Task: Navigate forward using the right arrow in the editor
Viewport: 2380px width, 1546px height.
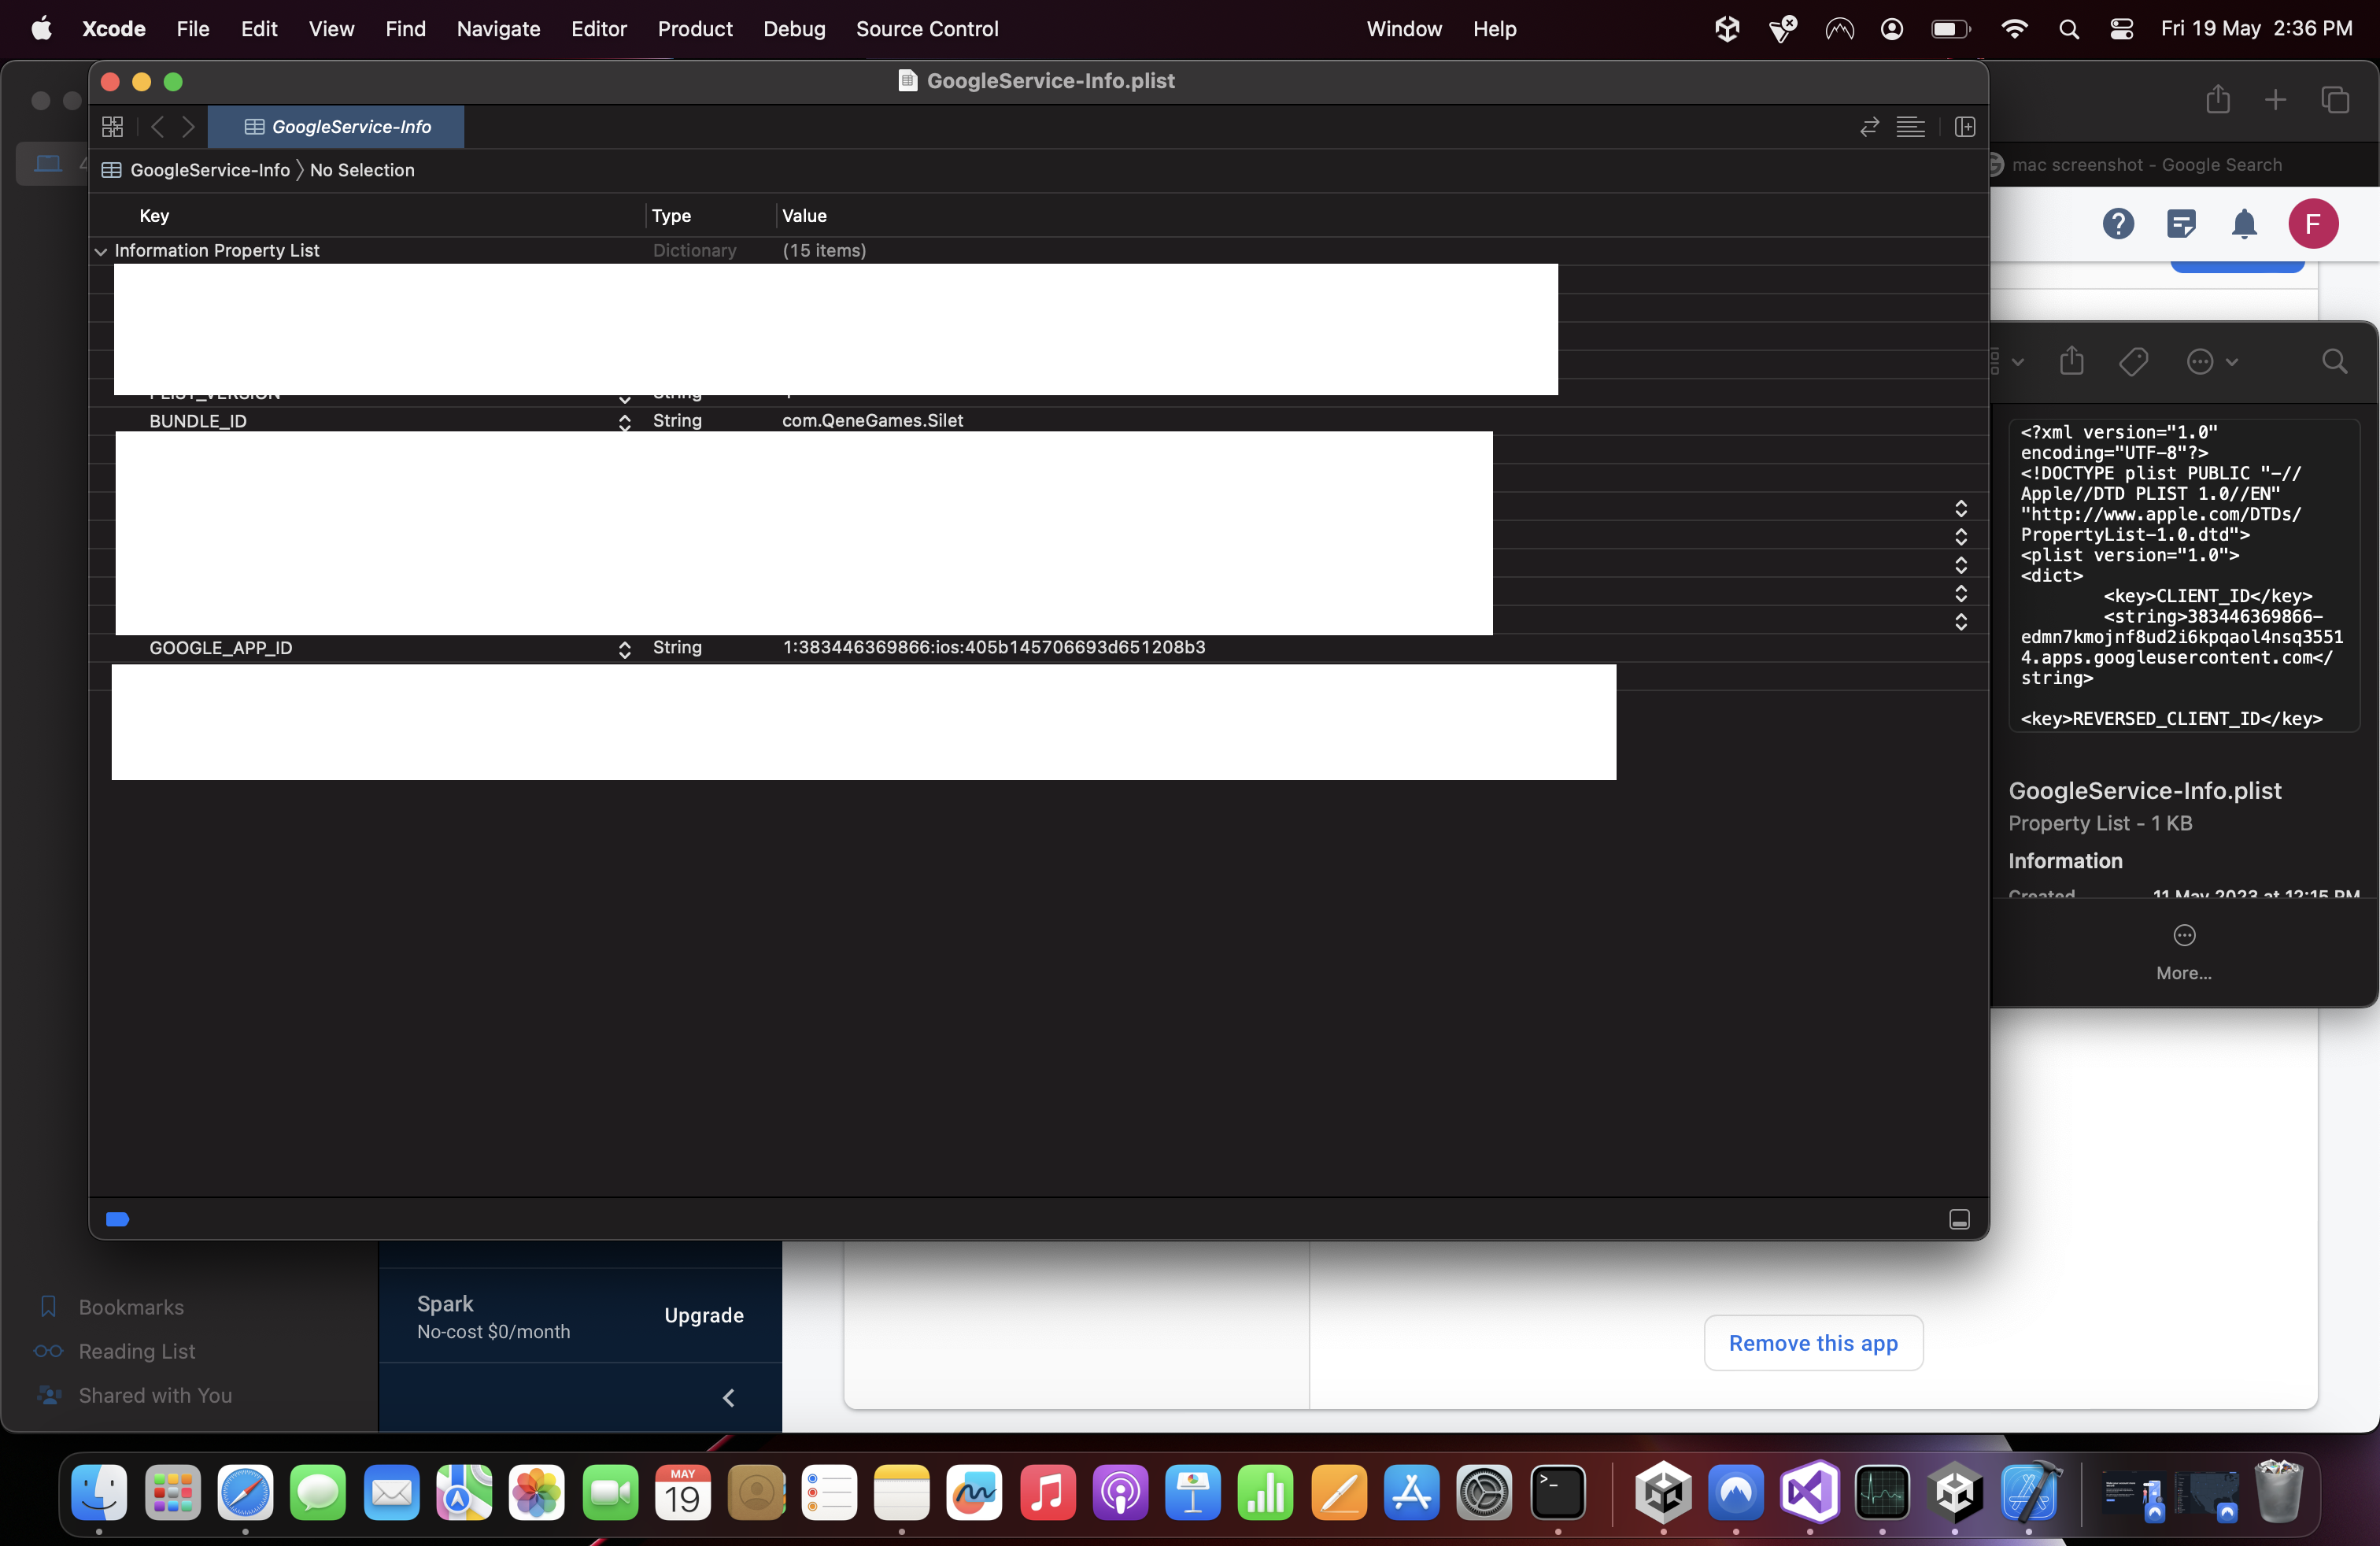Action: click(x=188, y=127)
